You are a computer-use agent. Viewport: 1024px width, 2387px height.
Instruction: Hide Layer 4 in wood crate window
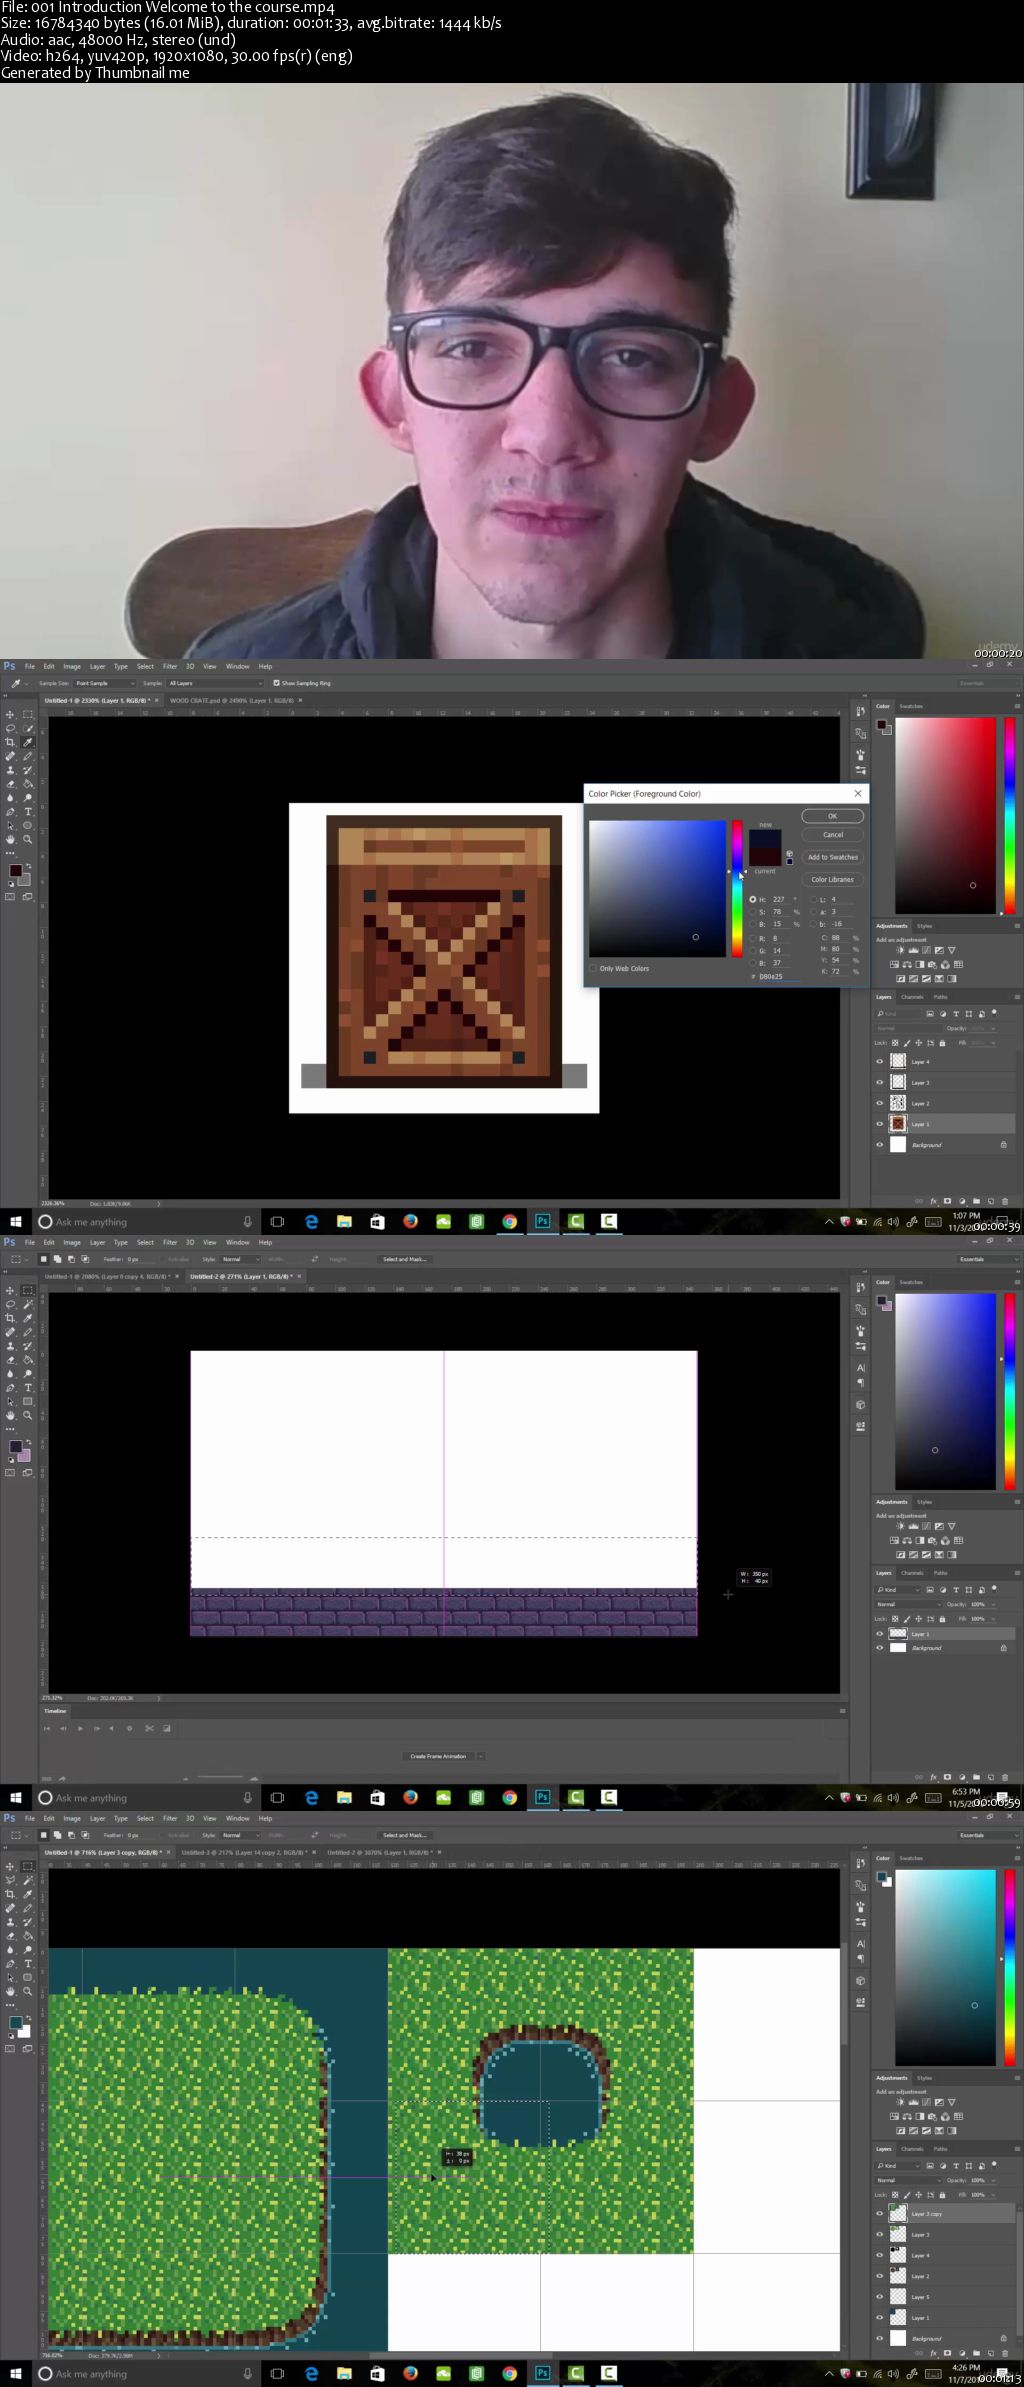coord(880,1062)
